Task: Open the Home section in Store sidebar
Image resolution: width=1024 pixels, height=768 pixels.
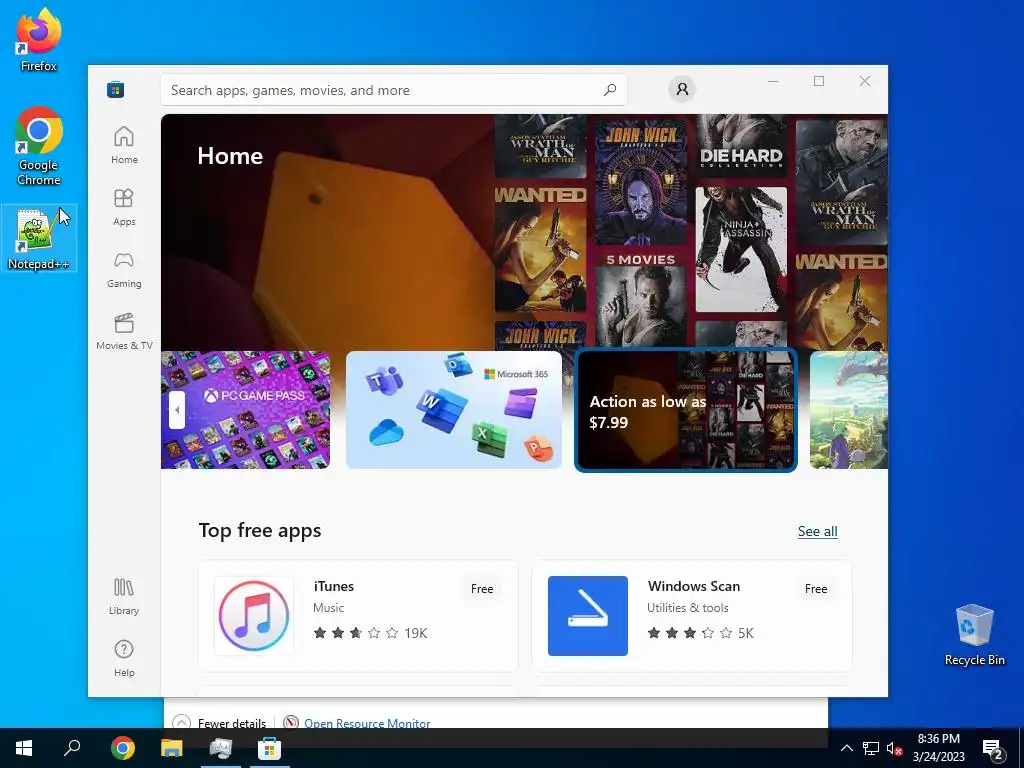Action: (x=124, y=145)
